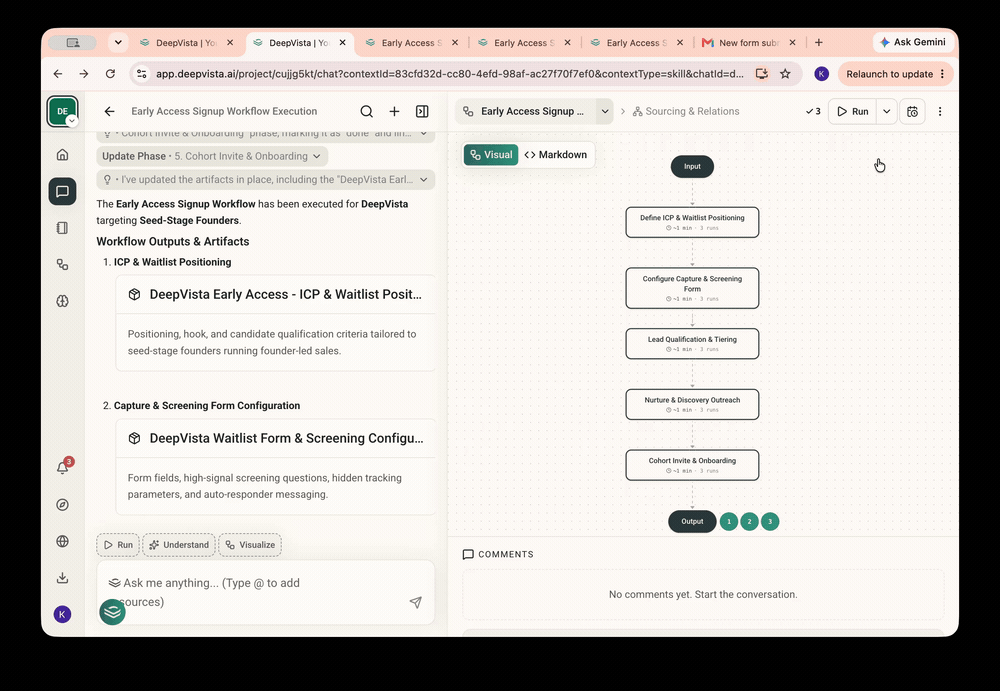Open the compass explore icon
This screenshot has width=1000, height=691.
(62, 505)
